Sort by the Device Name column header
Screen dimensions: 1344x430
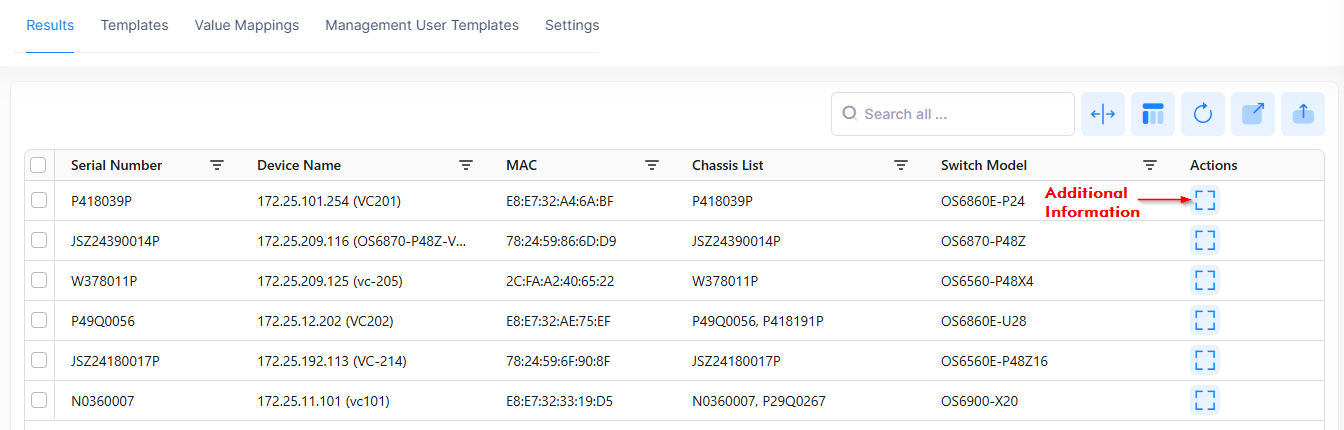[x=299, y=165]
